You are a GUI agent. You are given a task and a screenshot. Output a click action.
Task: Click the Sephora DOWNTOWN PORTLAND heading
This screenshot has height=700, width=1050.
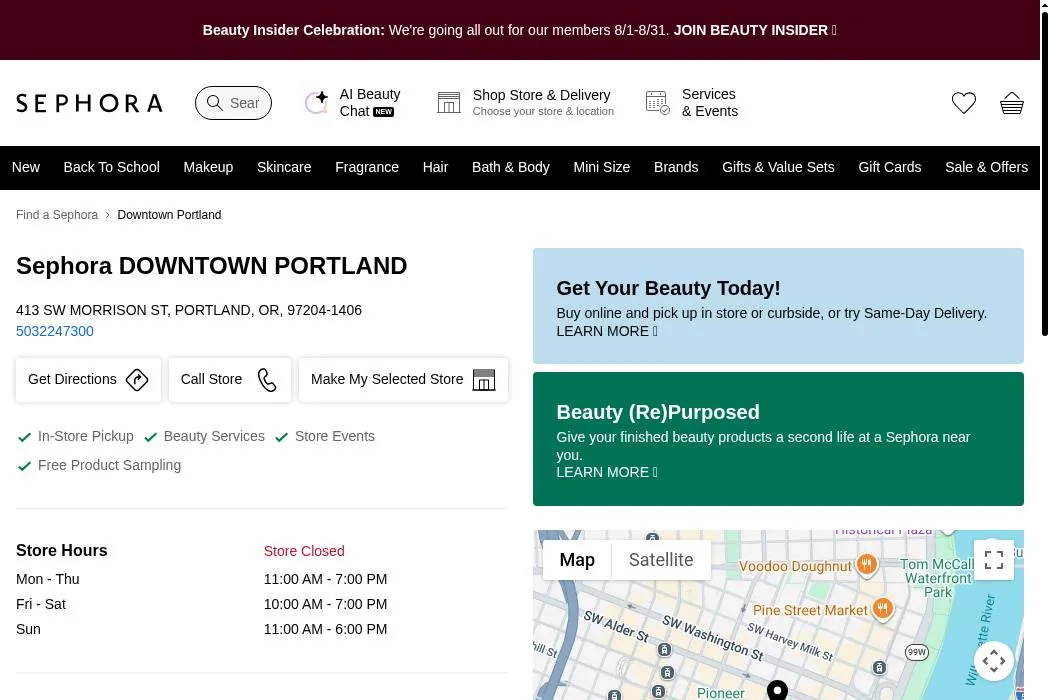click(212, 266)
